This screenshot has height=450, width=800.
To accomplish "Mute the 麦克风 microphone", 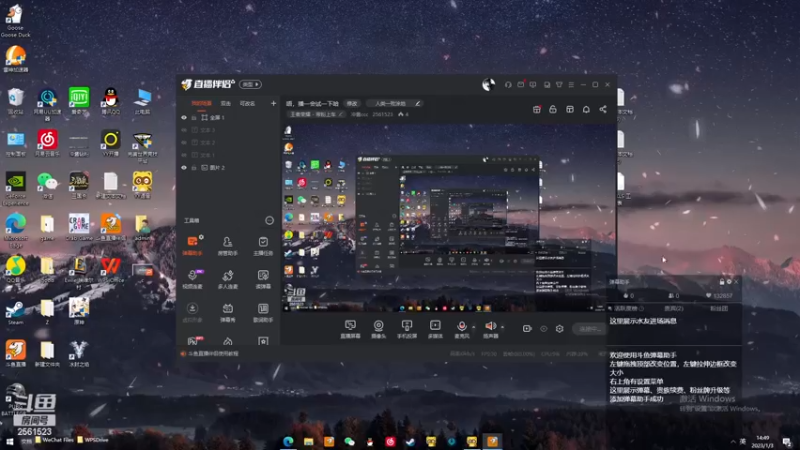I will pos(461,329).
